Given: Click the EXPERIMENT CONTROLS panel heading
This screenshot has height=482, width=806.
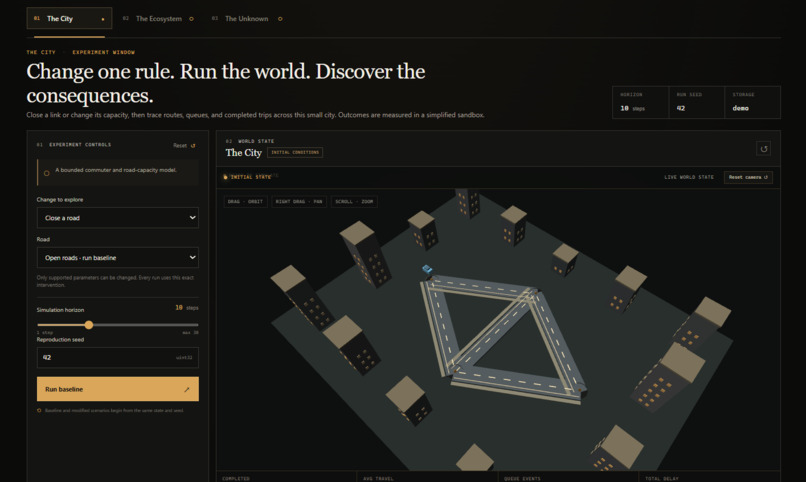Looking at the screenshot, I should [x=80, y=145].
